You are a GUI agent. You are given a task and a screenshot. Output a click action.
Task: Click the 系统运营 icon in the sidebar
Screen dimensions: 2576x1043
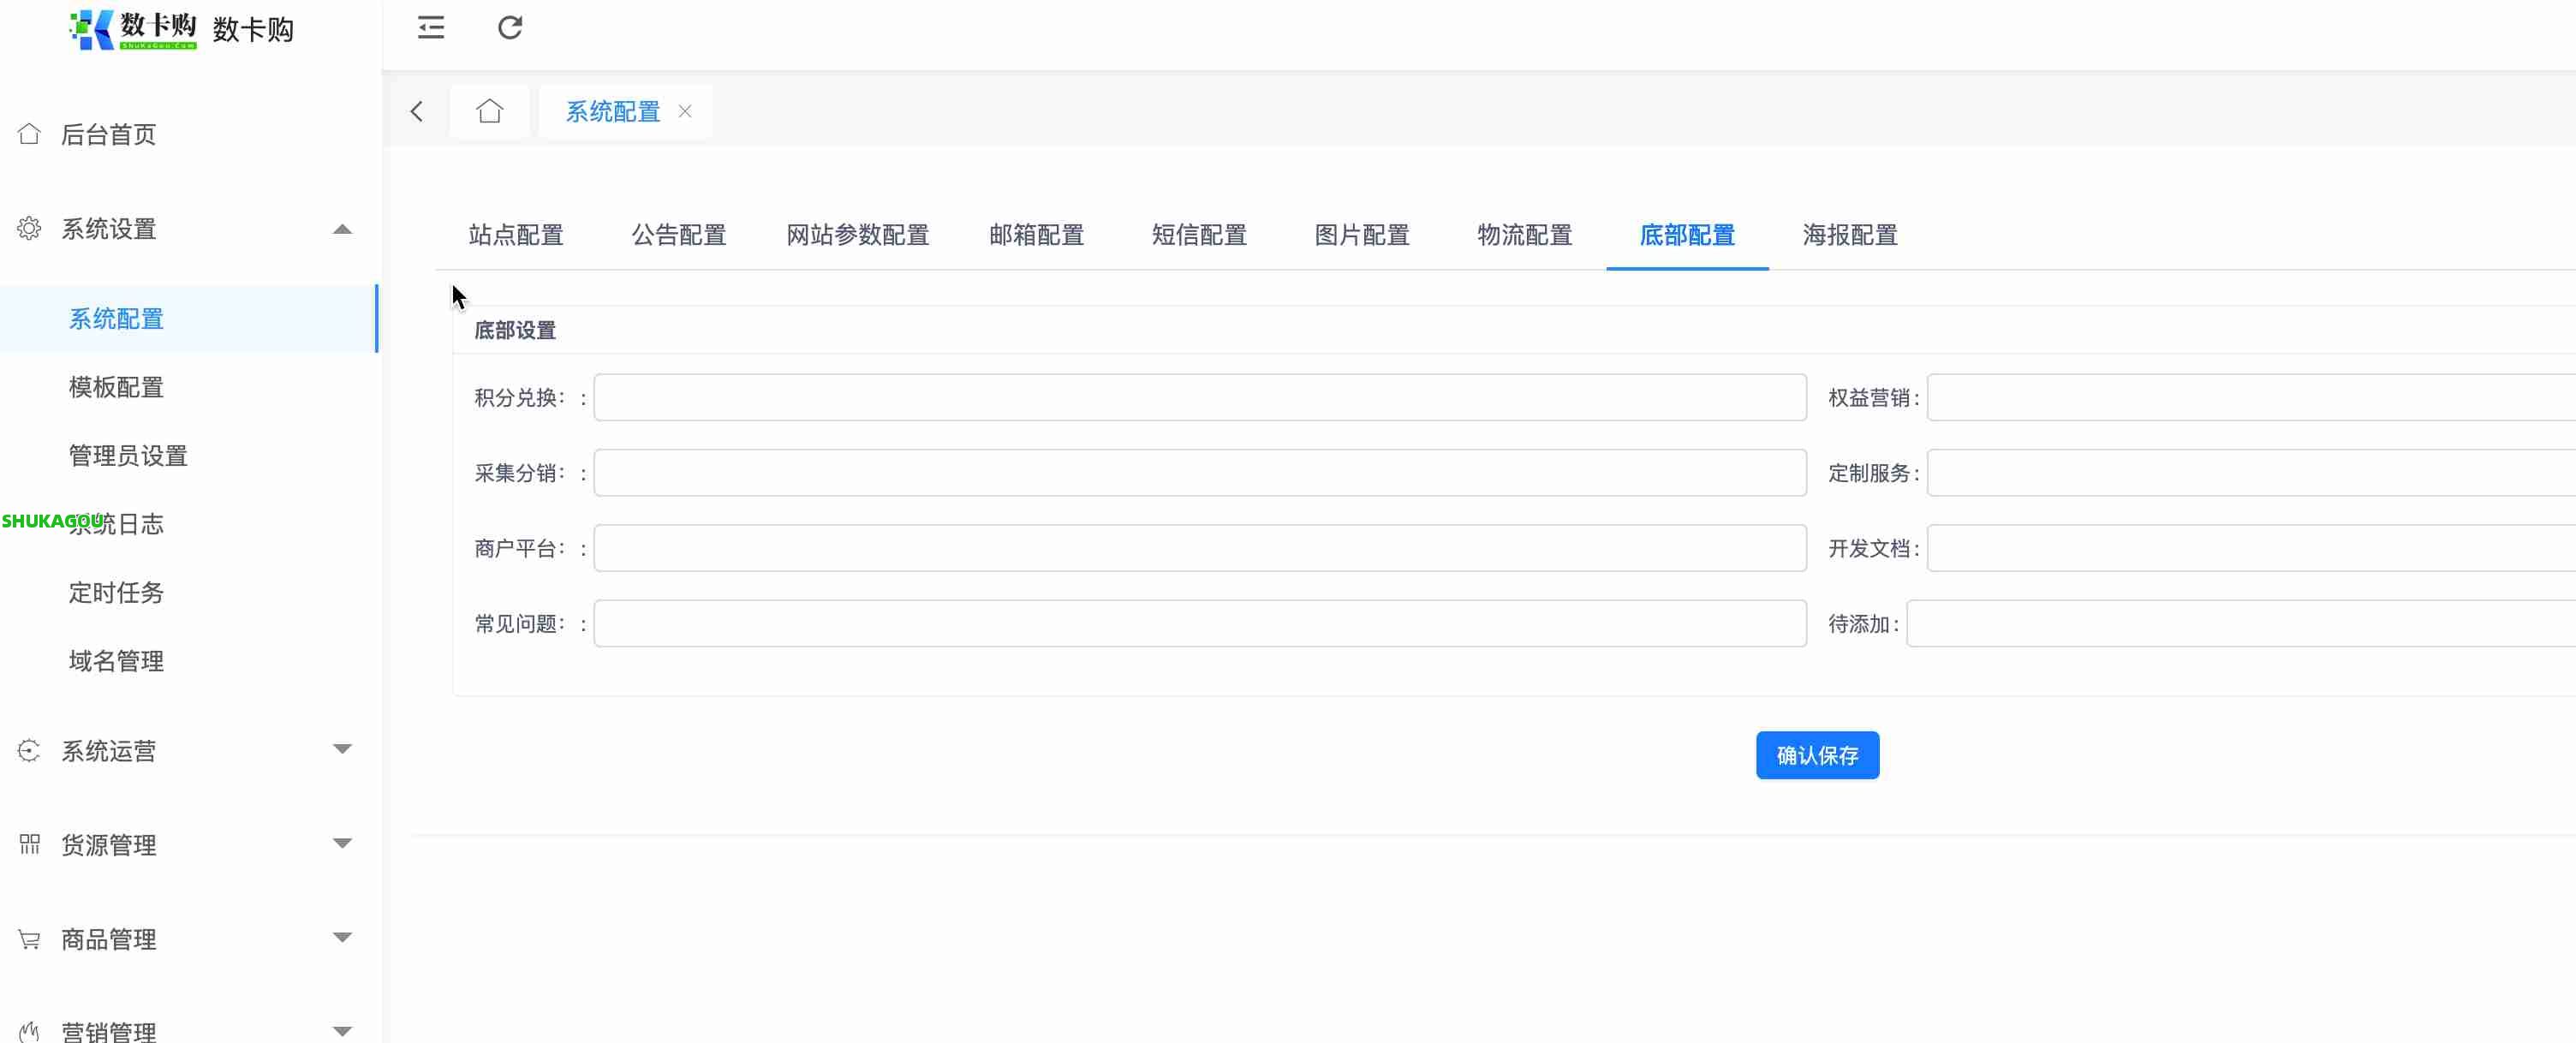[29, 750]
